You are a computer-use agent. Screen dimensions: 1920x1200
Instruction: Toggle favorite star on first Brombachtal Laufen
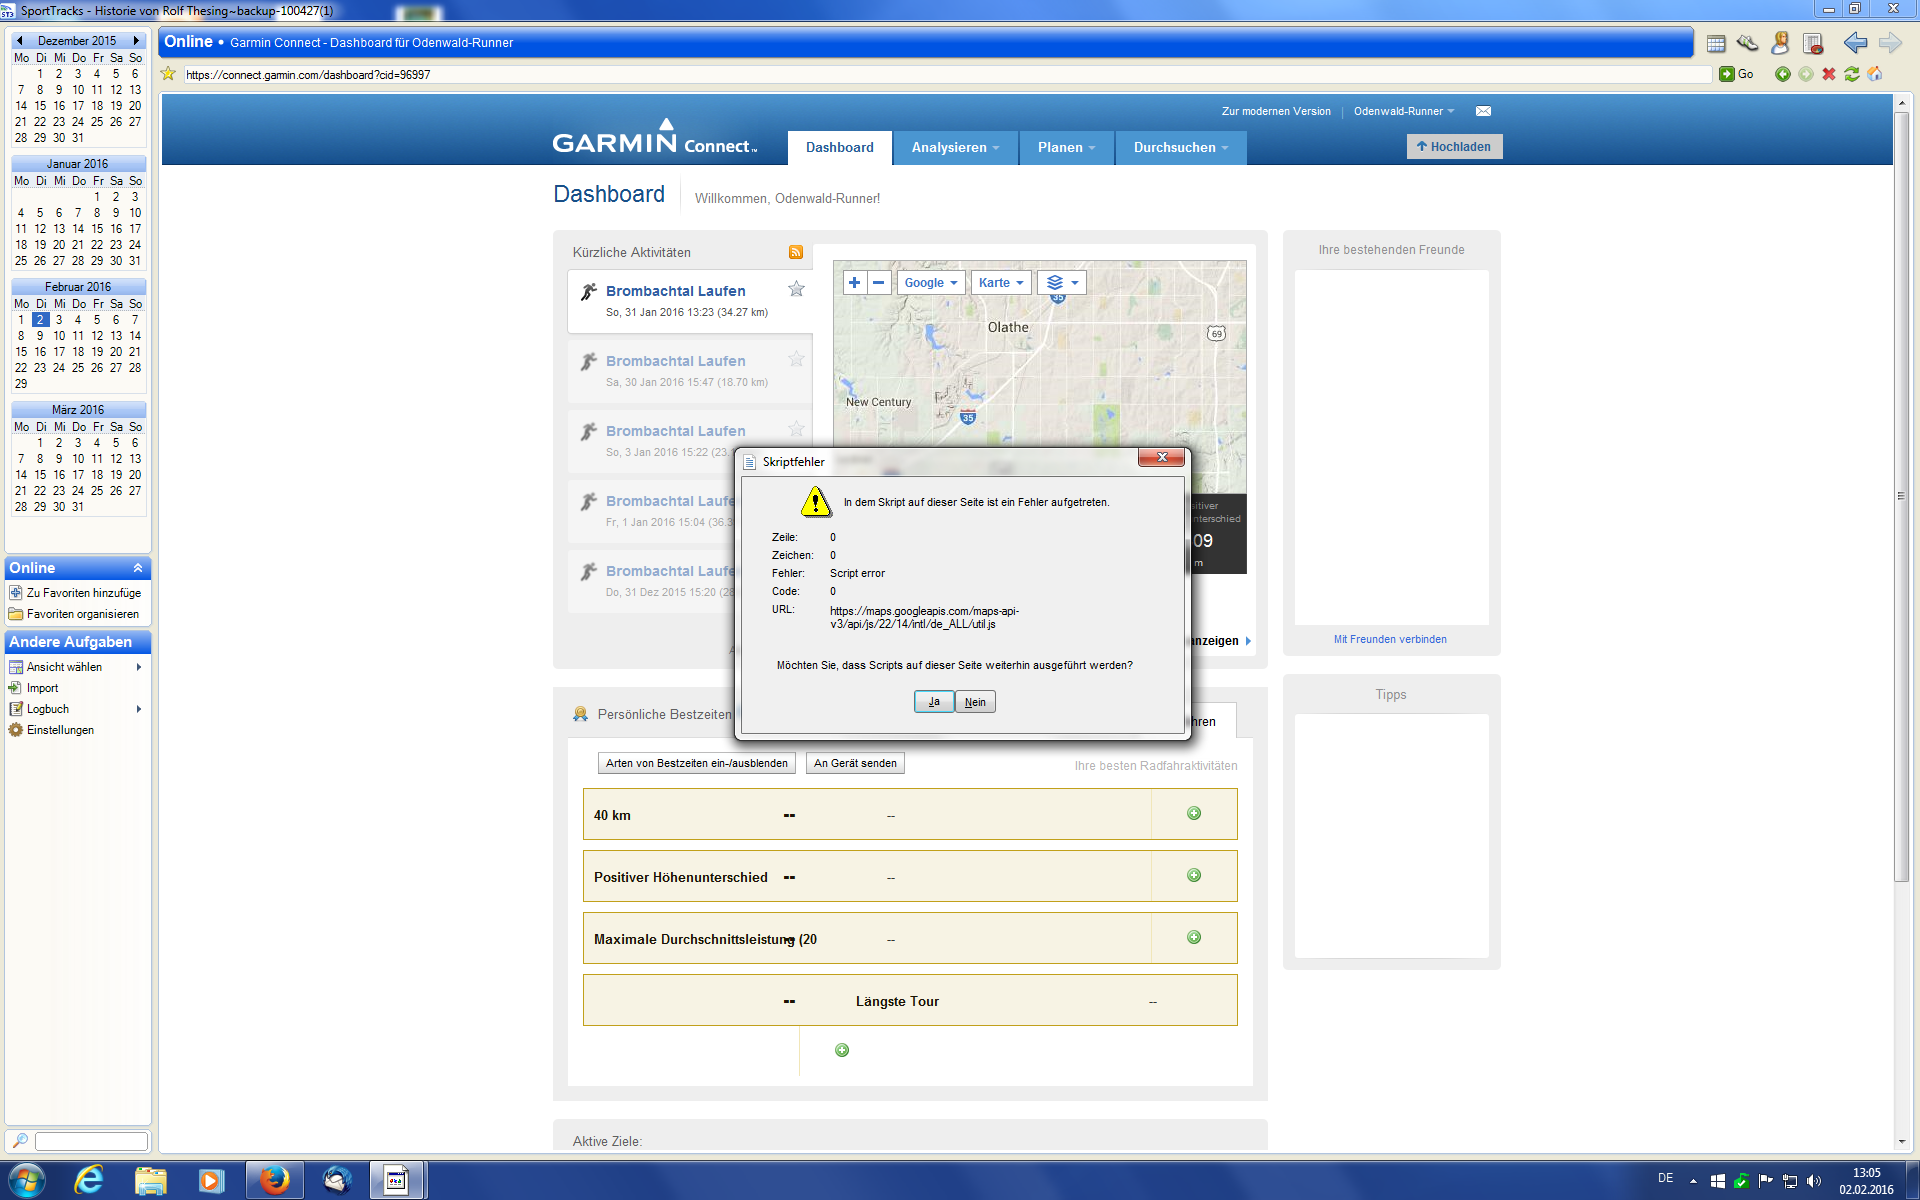pyautogui.click(x=796, y=289)
